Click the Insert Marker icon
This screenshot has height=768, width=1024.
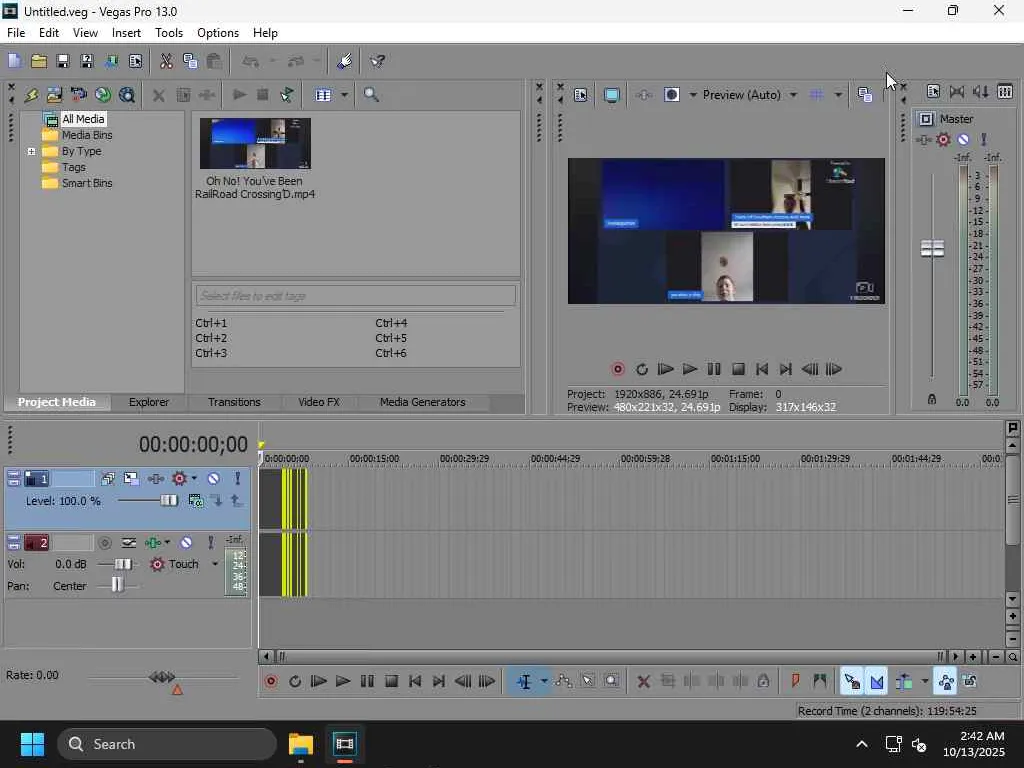795,682
